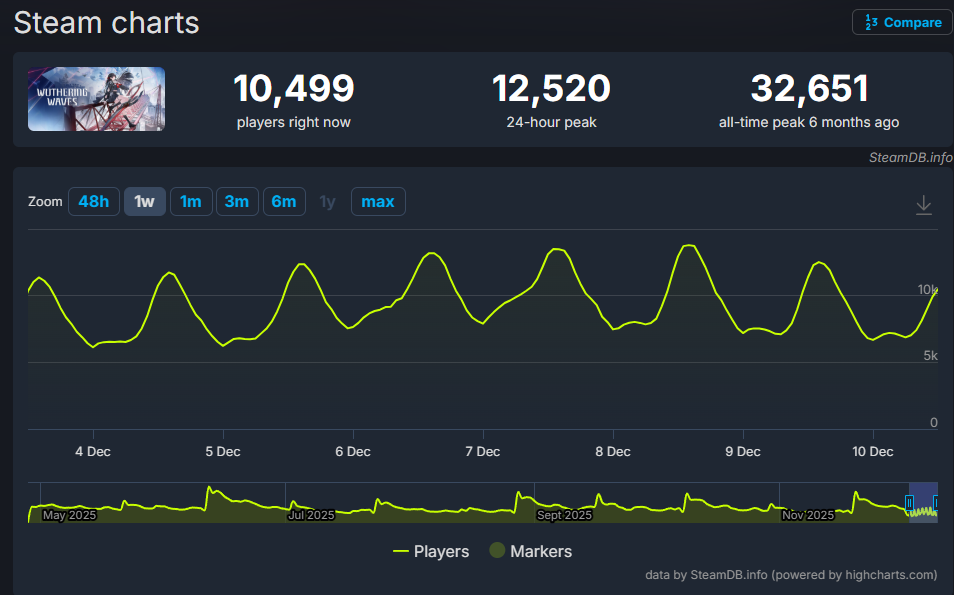This screenshot has width=954, height=595.
Task: Toggle the Players series in legend
Action: pyautogui.click(x=431, y=551)
